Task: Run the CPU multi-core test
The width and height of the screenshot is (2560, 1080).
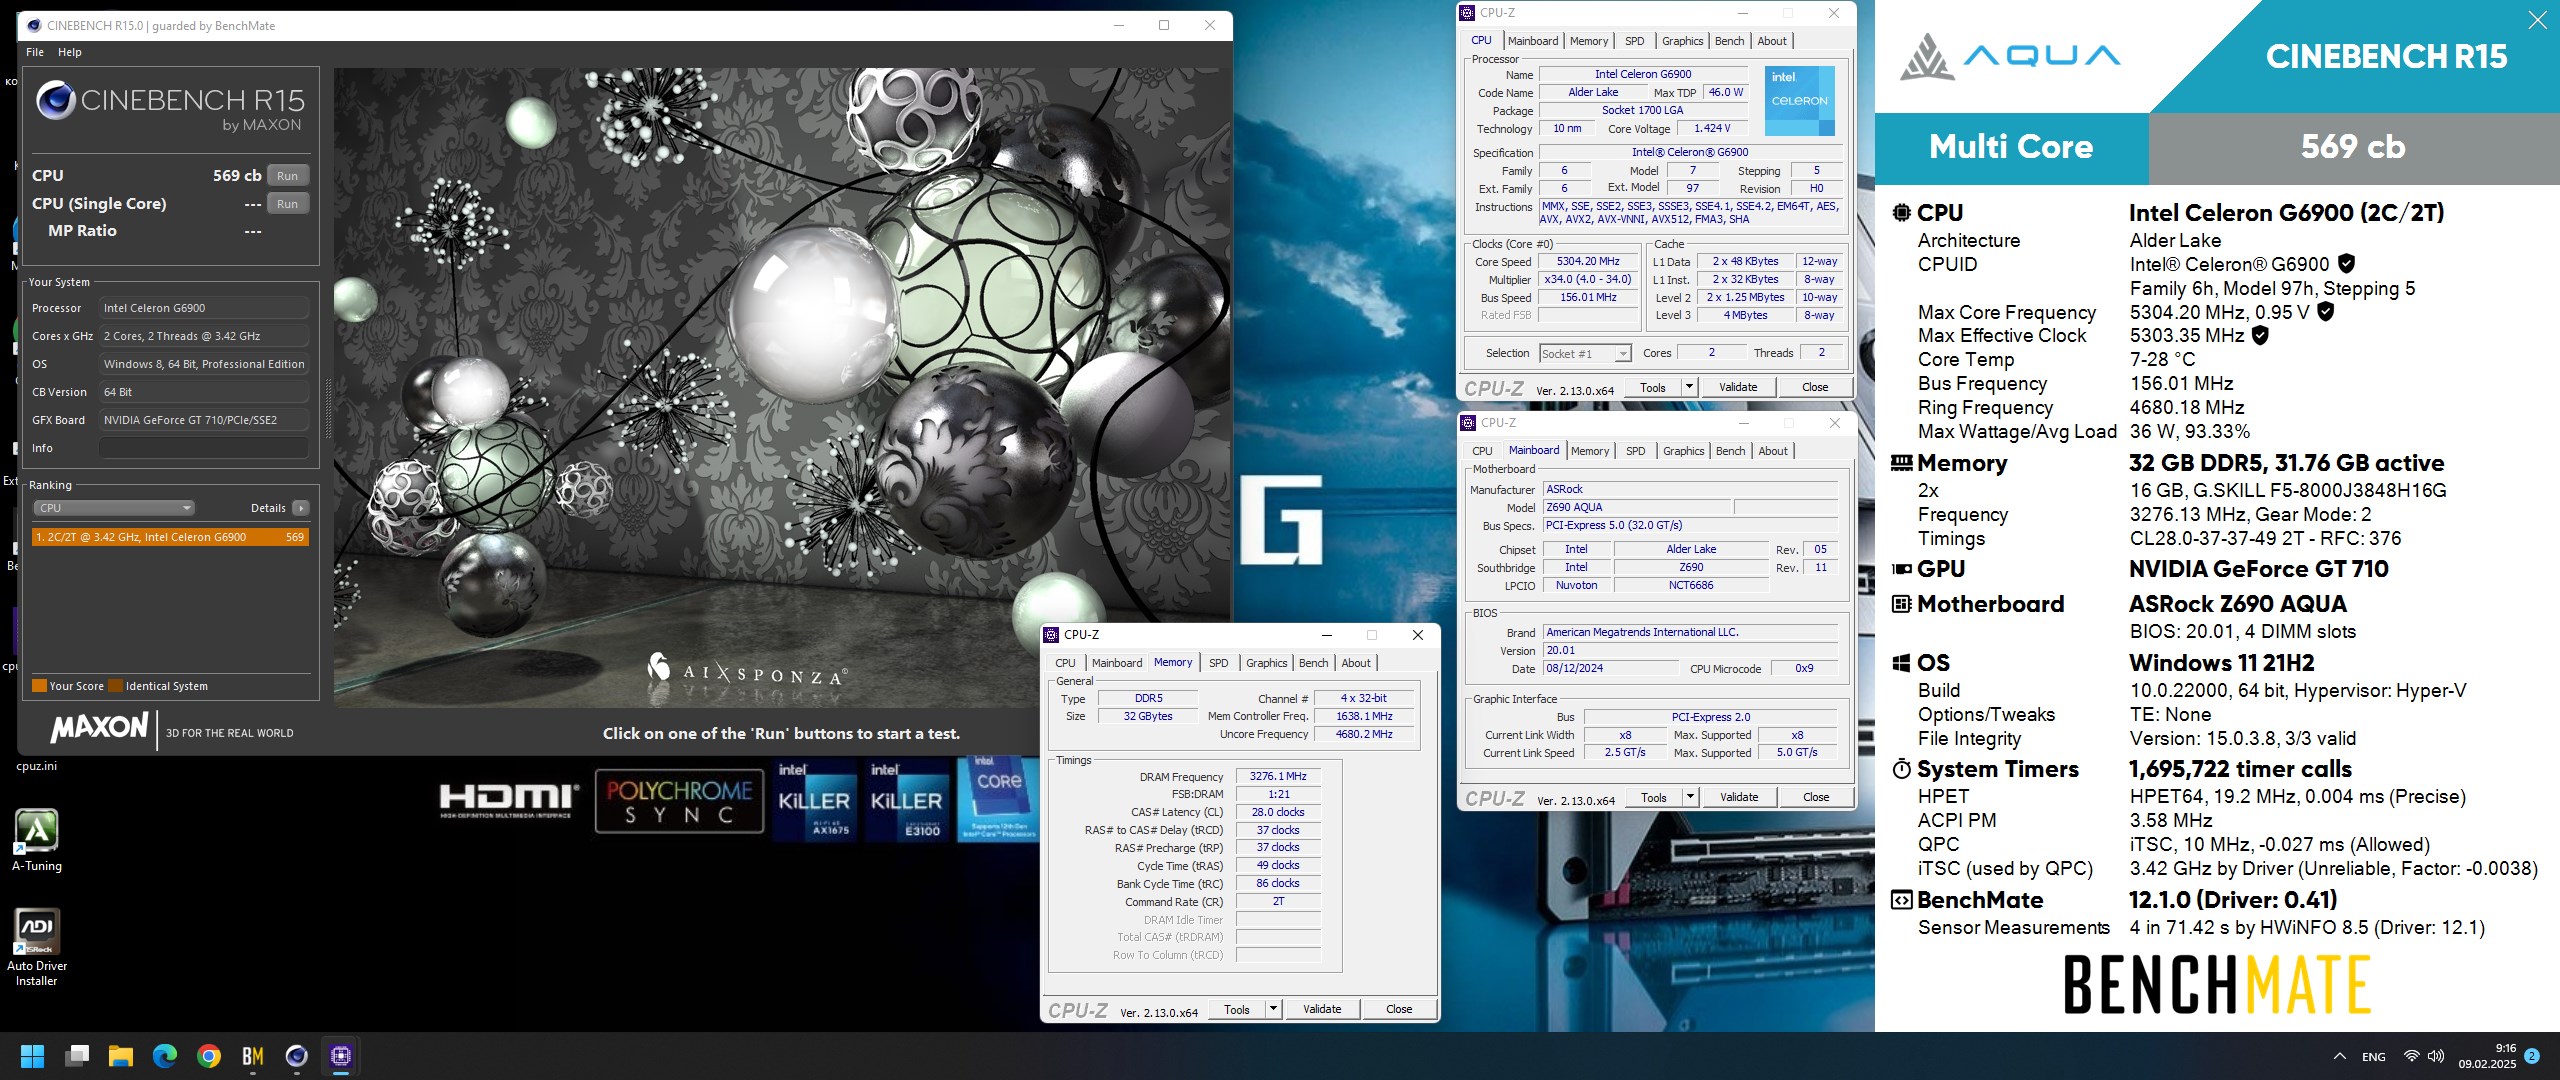Action: click(x=288, y=176)
